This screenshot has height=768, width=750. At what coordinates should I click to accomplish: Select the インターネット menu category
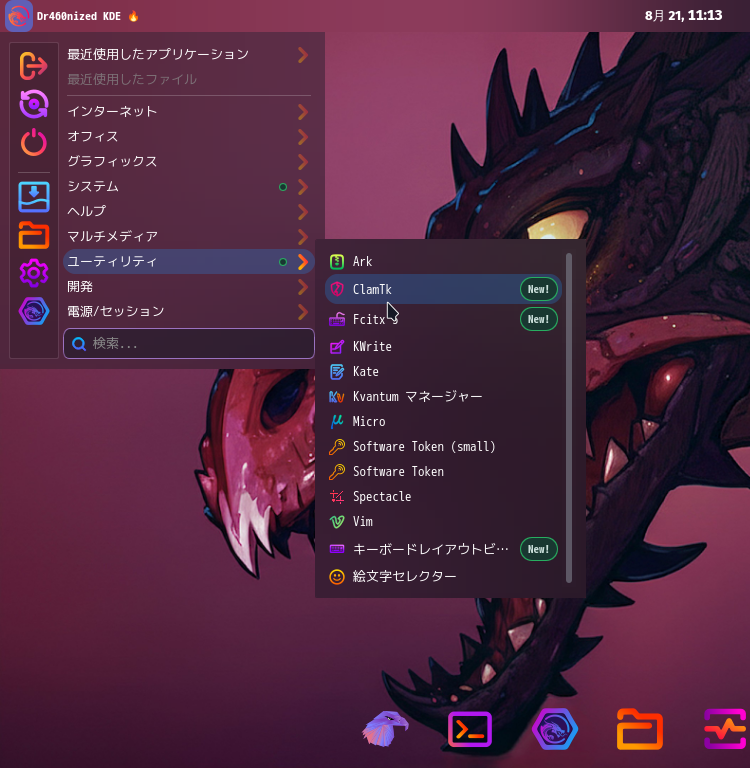[x=189, y=112]
